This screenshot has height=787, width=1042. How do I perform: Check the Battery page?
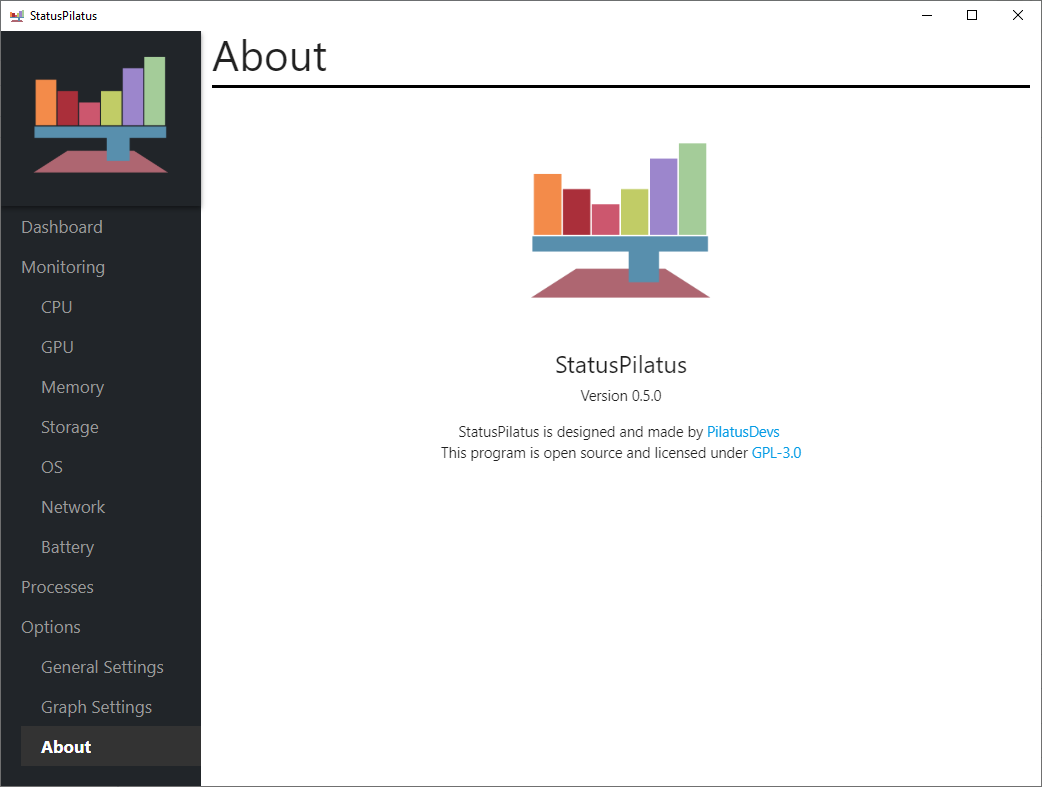pos(110,547)
